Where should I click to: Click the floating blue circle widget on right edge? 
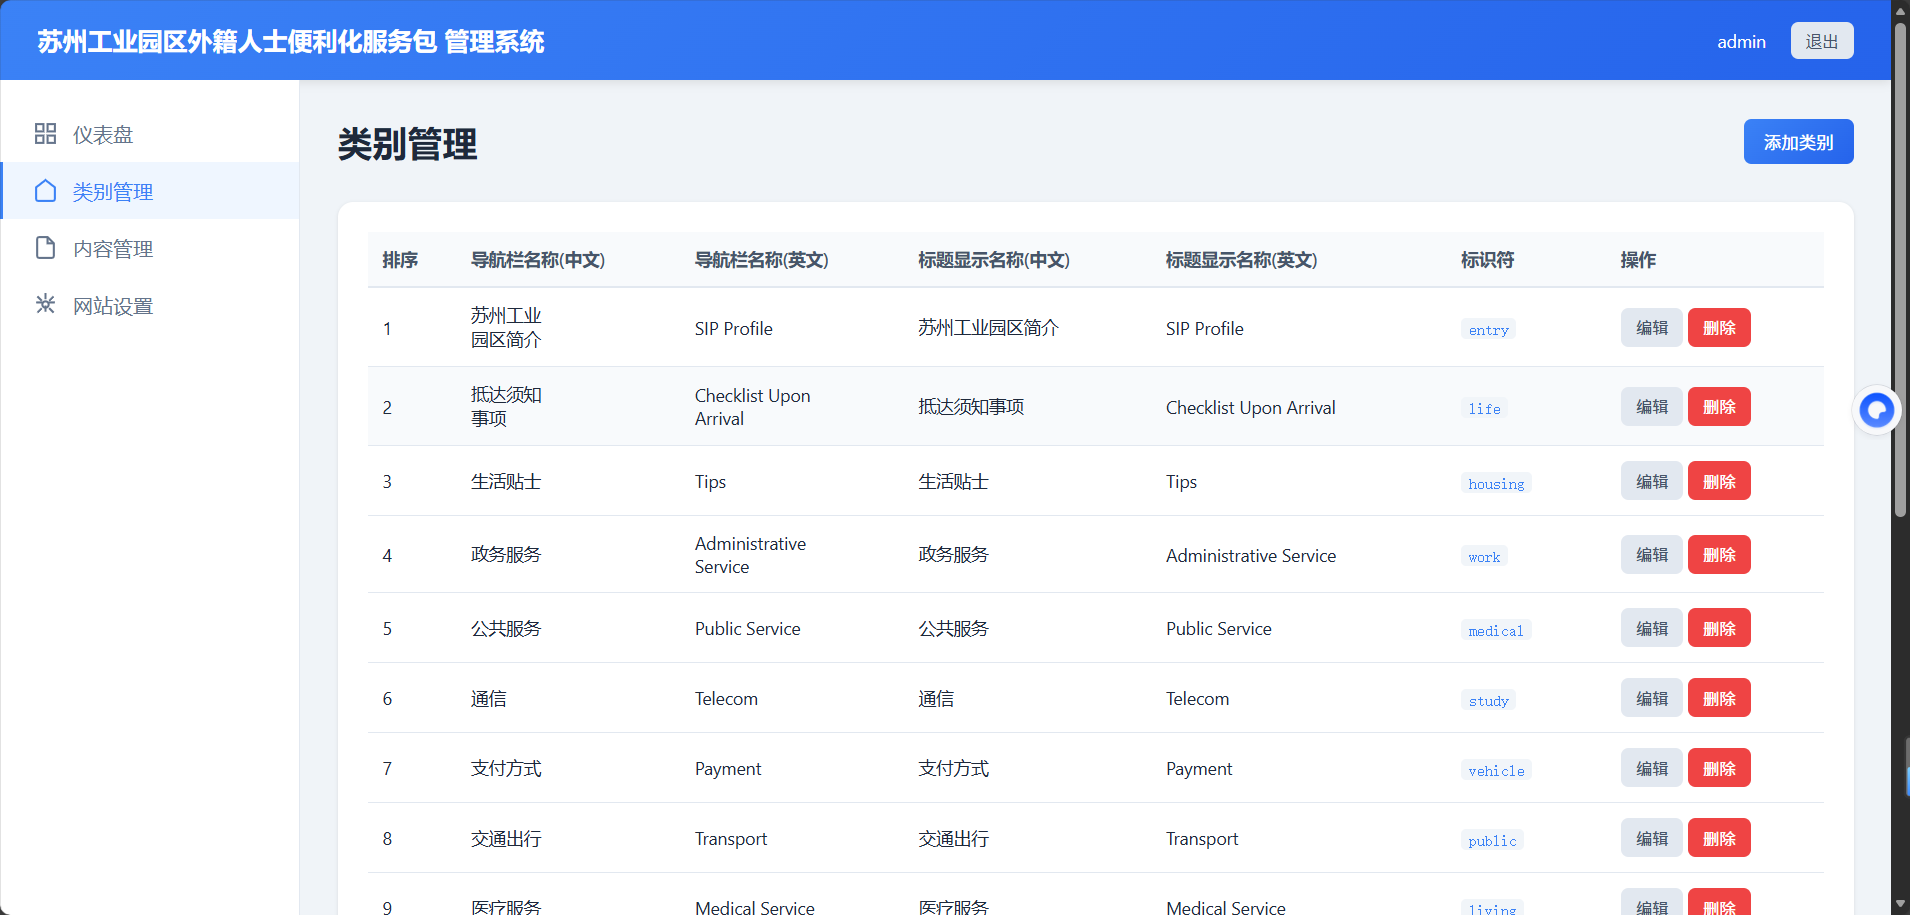[1876, 409]
